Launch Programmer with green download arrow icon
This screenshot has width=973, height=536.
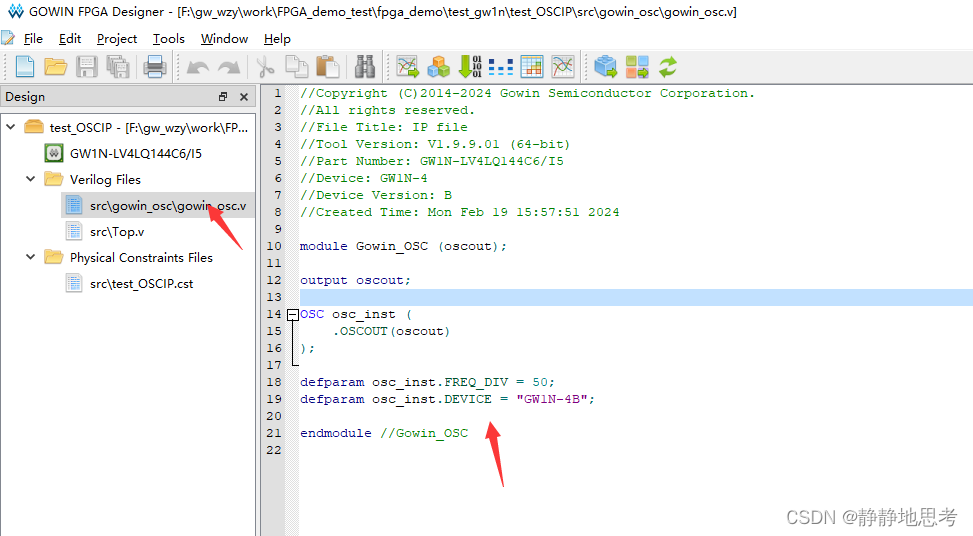[470, 66]
